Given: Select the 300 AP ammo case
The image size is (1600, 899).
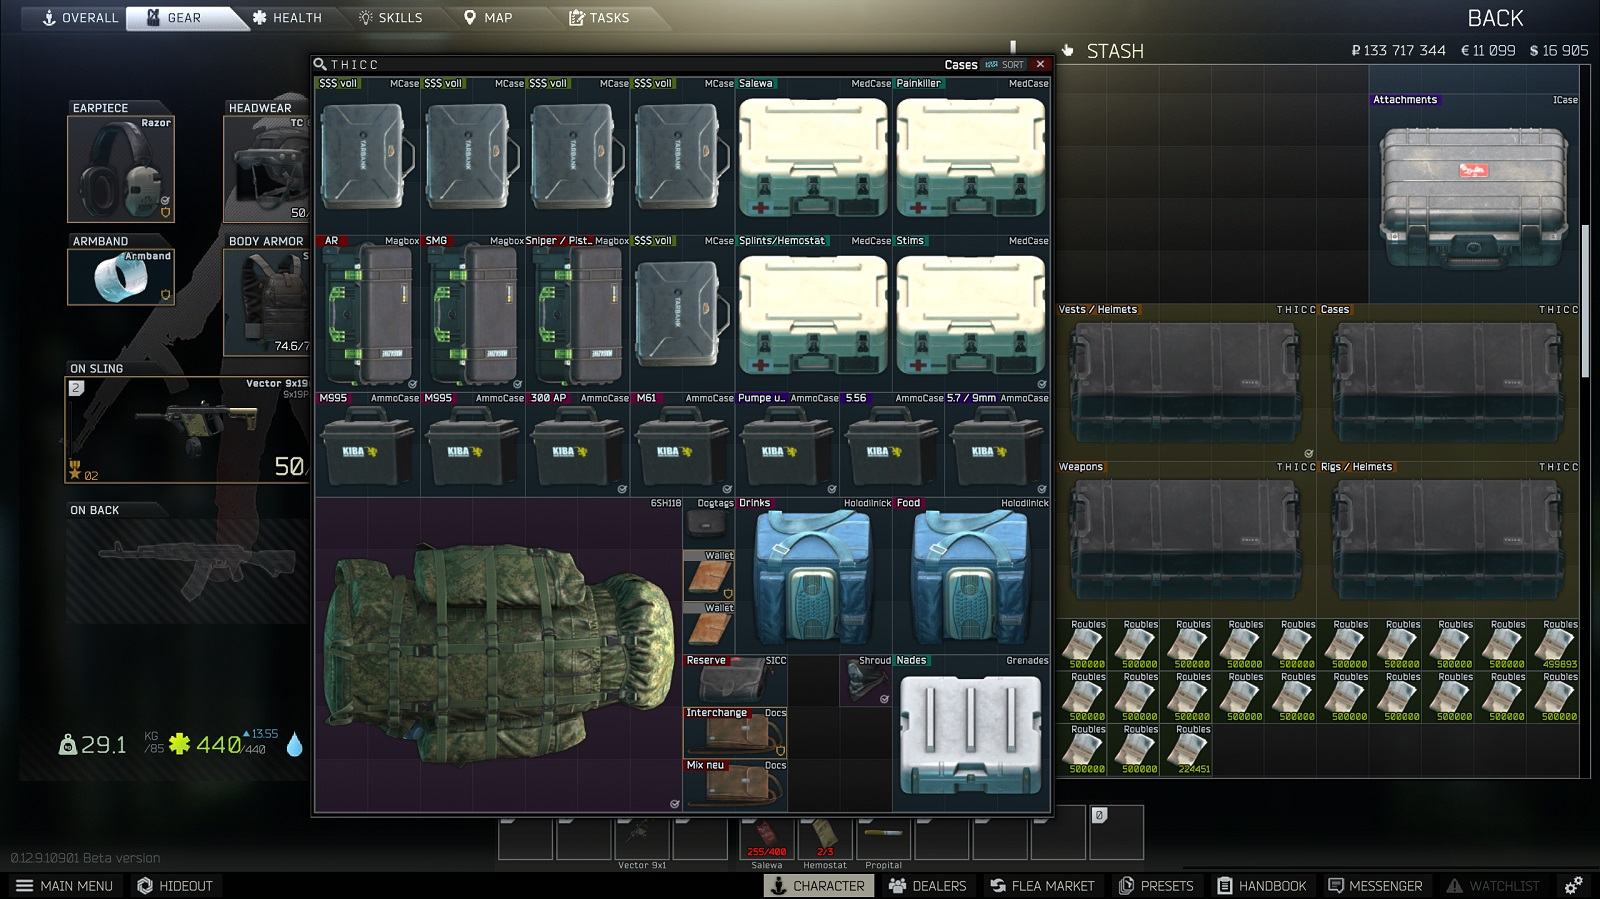Looking at the screenshot, I should [578, 444].
